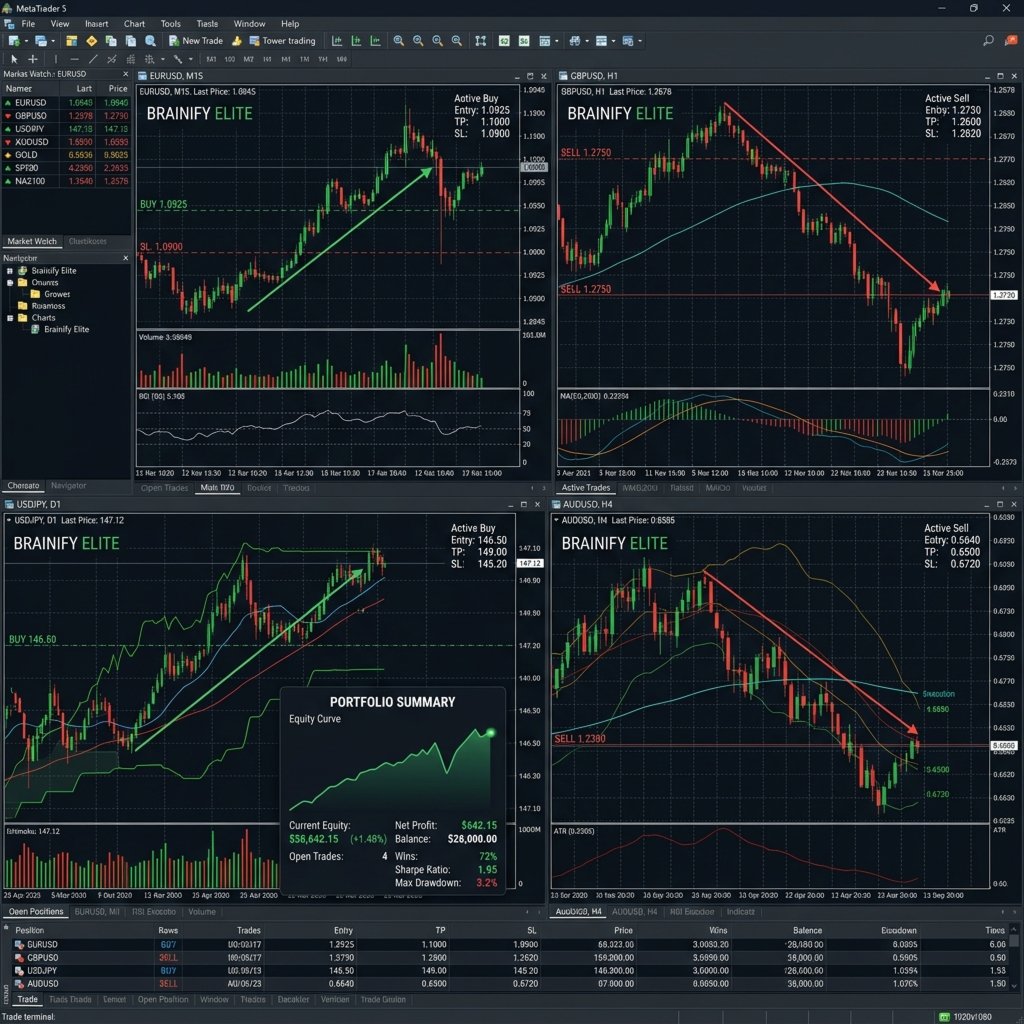Viewport: 1024px width, 1024px height.
Task: Switch to the Clurtikoses tab
Action: (x=88, y=242)
